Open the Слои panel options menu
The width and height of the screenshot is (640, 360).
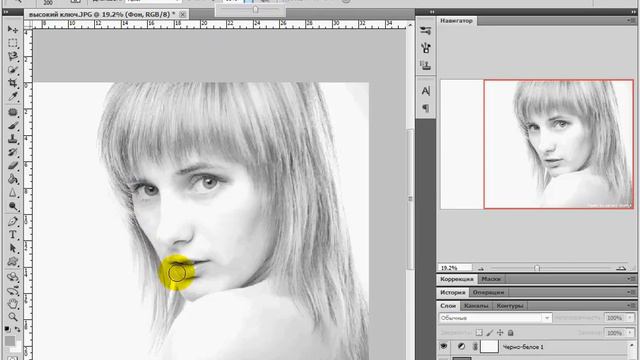click(x=631, y=305)
